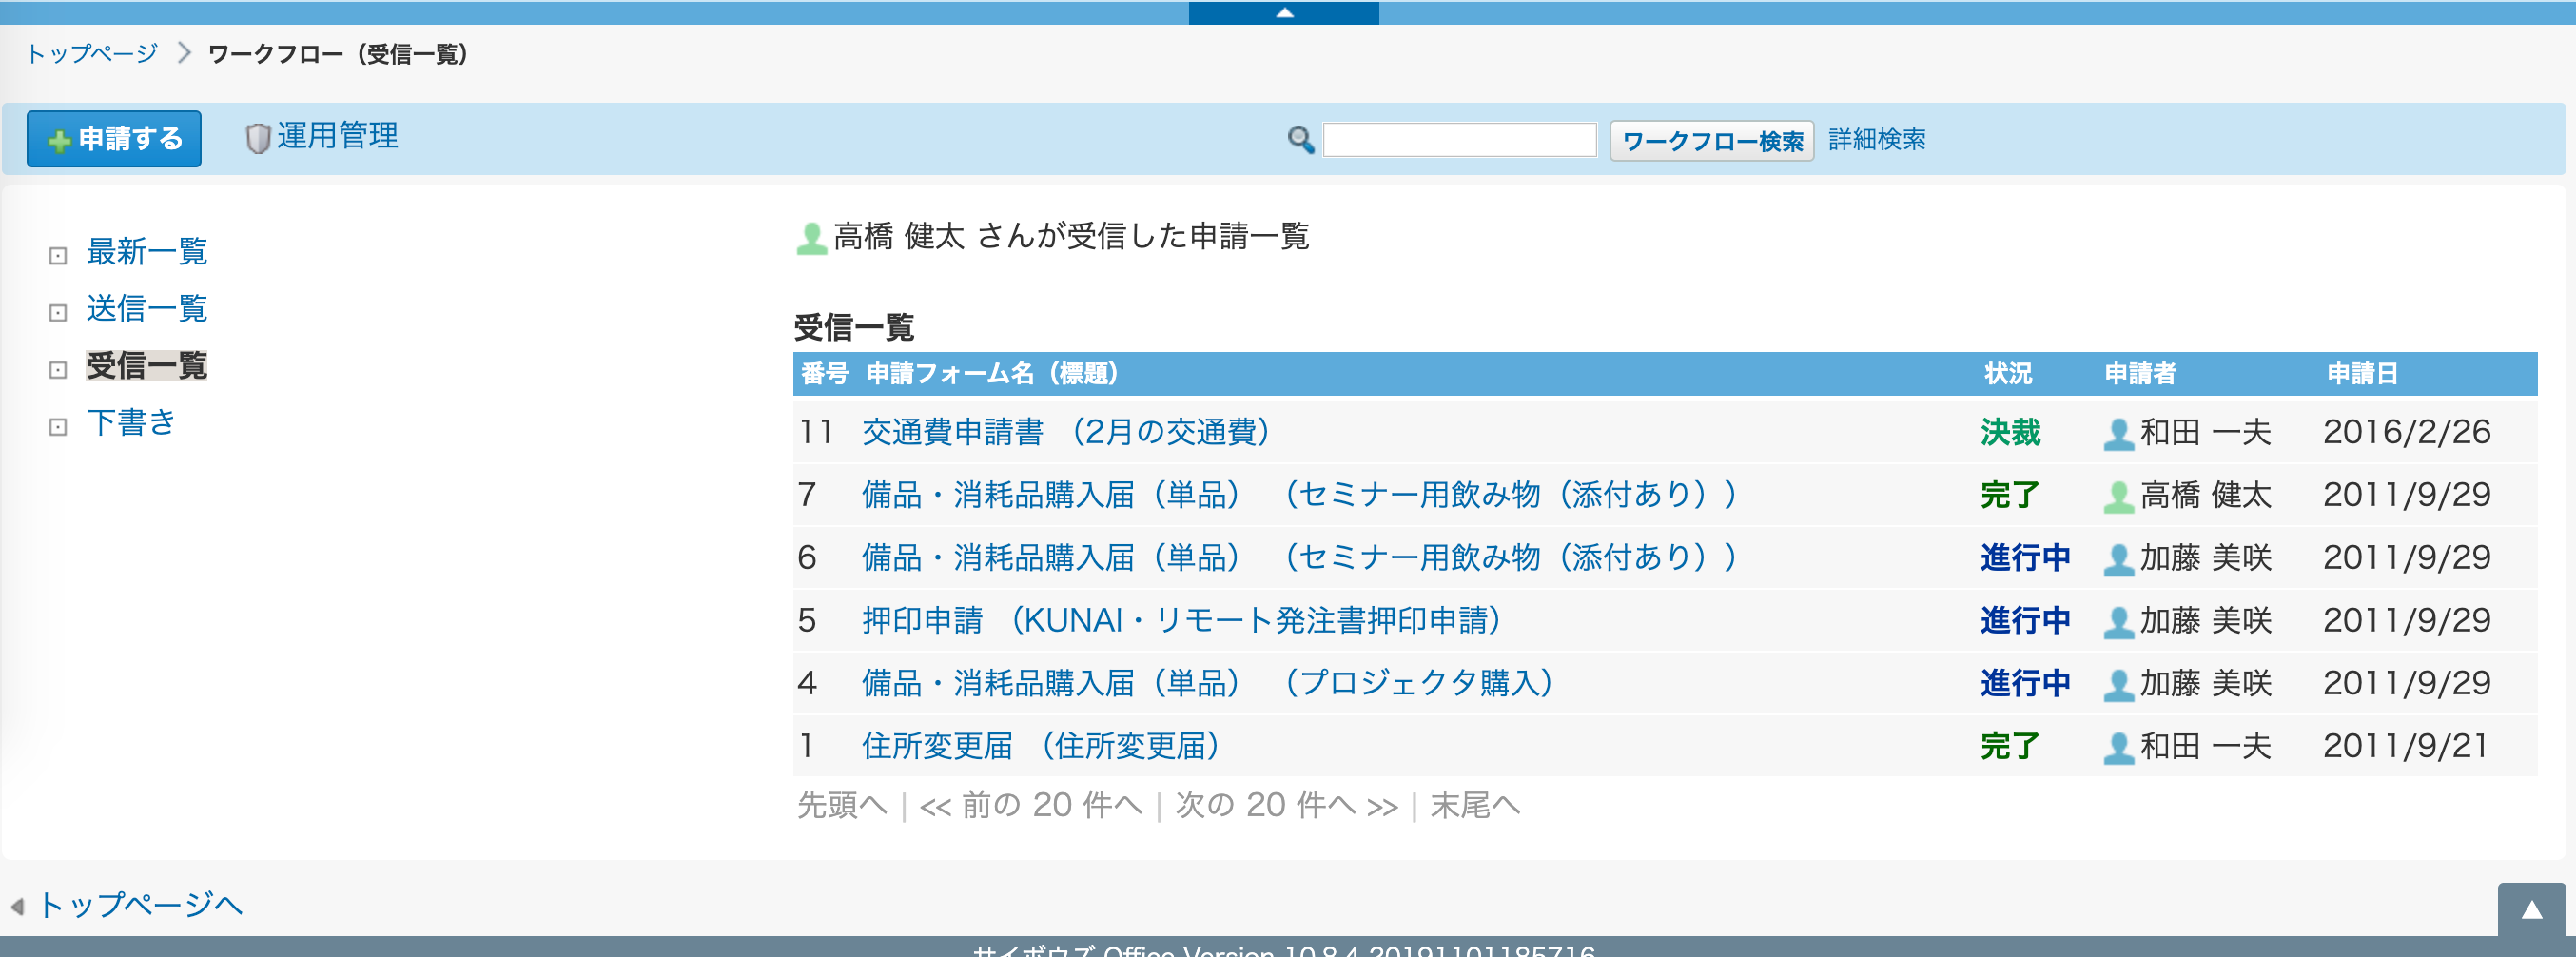The height and width of the screenshot is (957, 2576).
Task: Jump to page top with arrow button
Action: tap(2531, 910)
